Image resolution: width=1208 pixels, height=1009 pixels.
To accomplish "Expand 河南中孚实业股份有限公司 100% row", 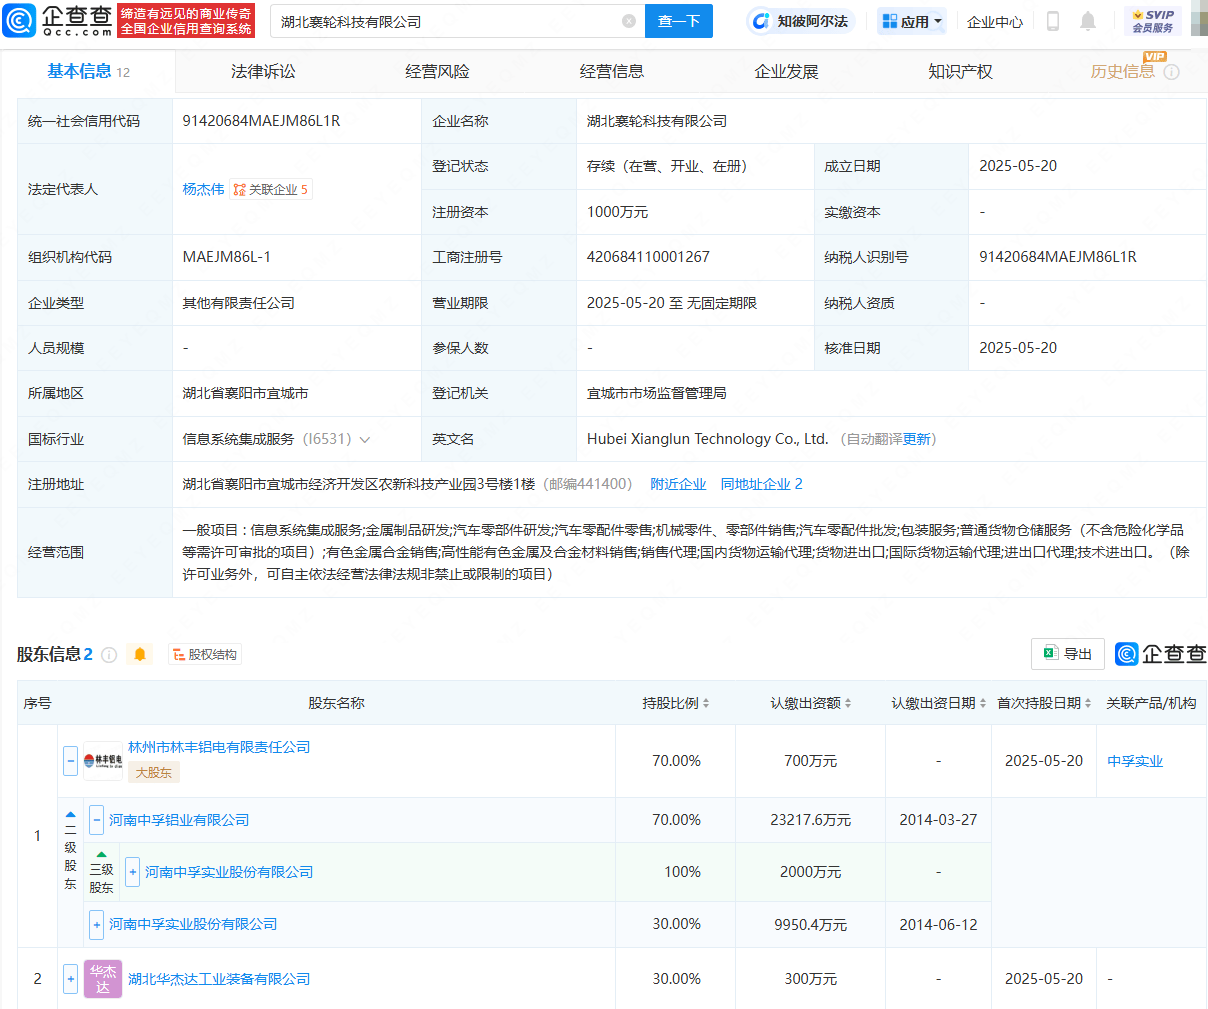I will 132,872.
